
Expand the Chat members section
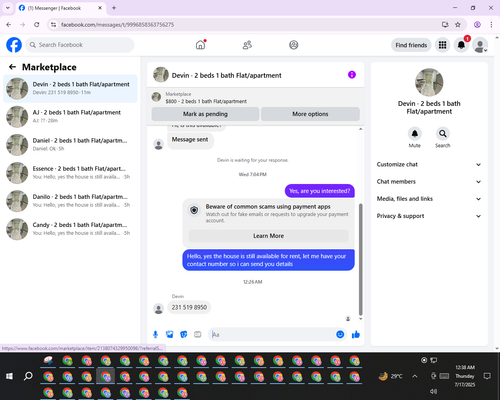coord(429,182)
